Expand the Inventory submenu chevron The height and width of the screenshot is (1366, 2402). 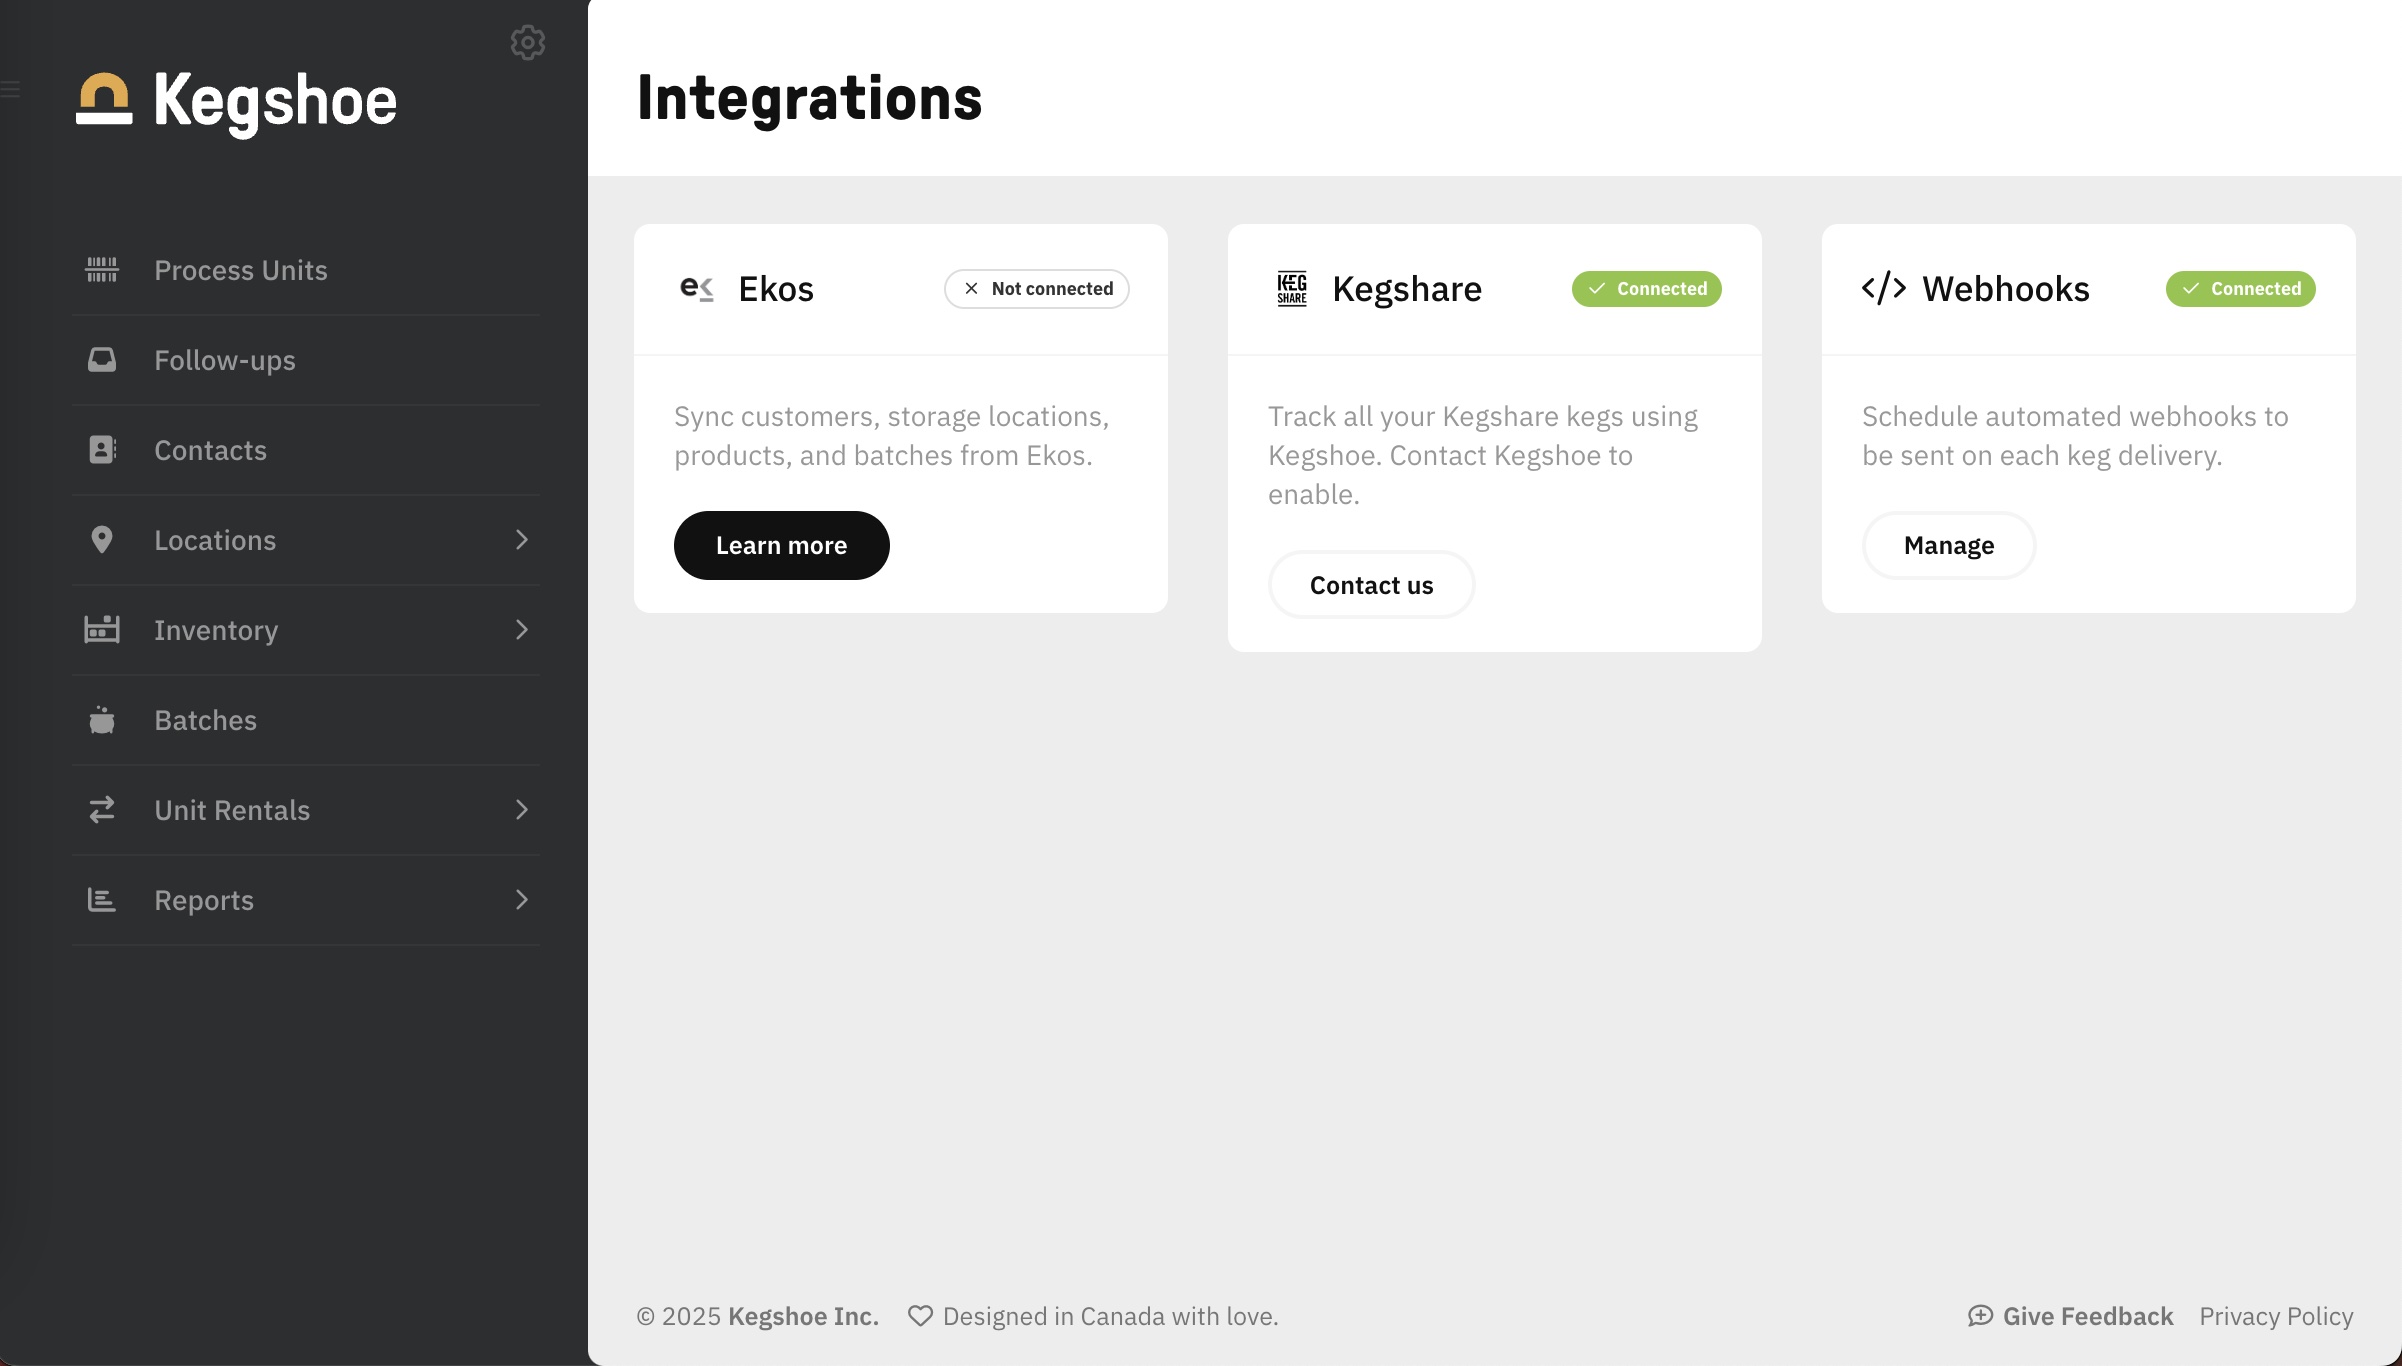coord(522,630)
